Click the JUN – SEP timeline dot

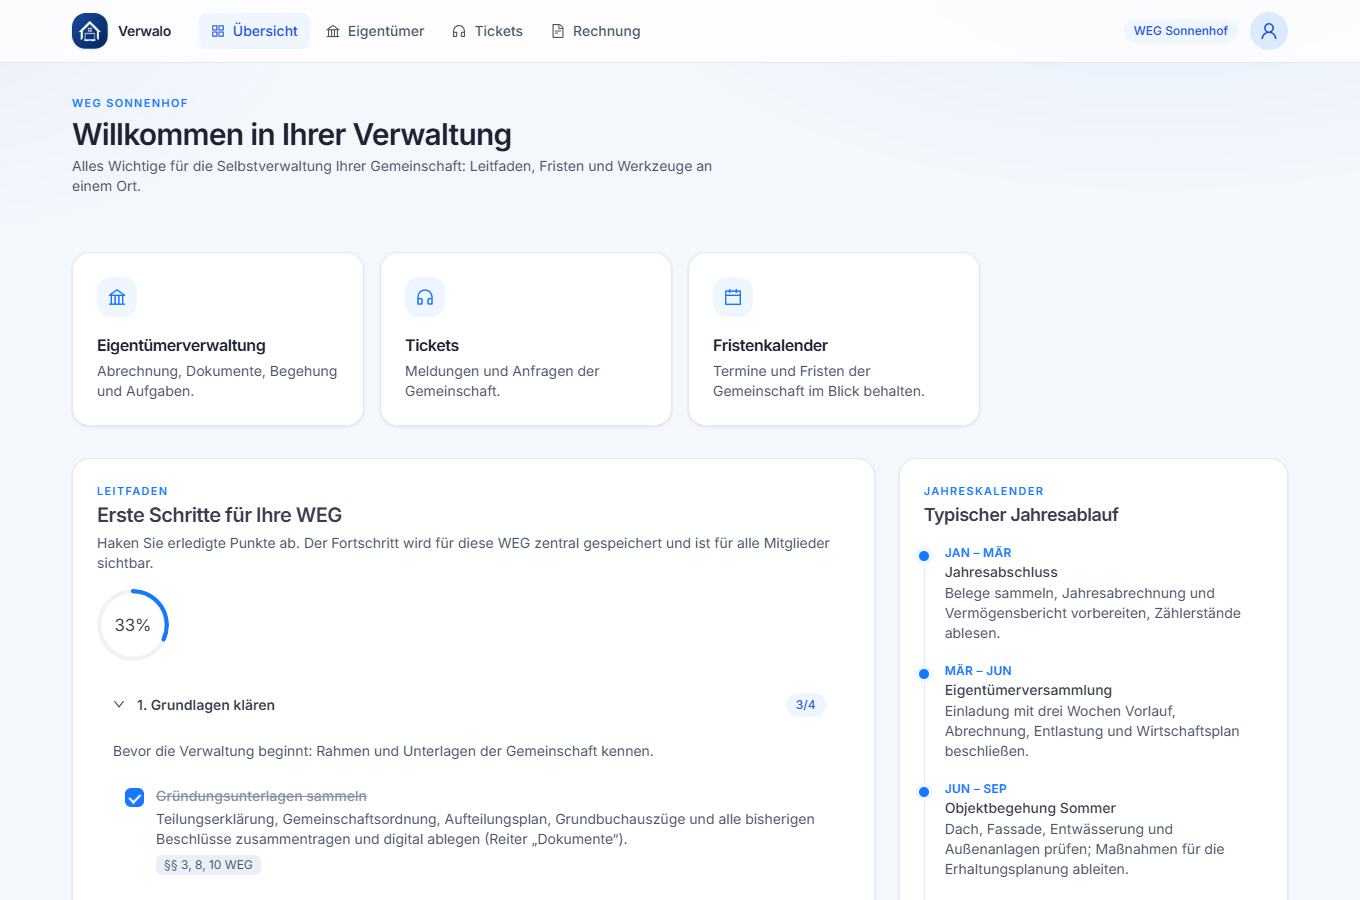click(924, 792)
